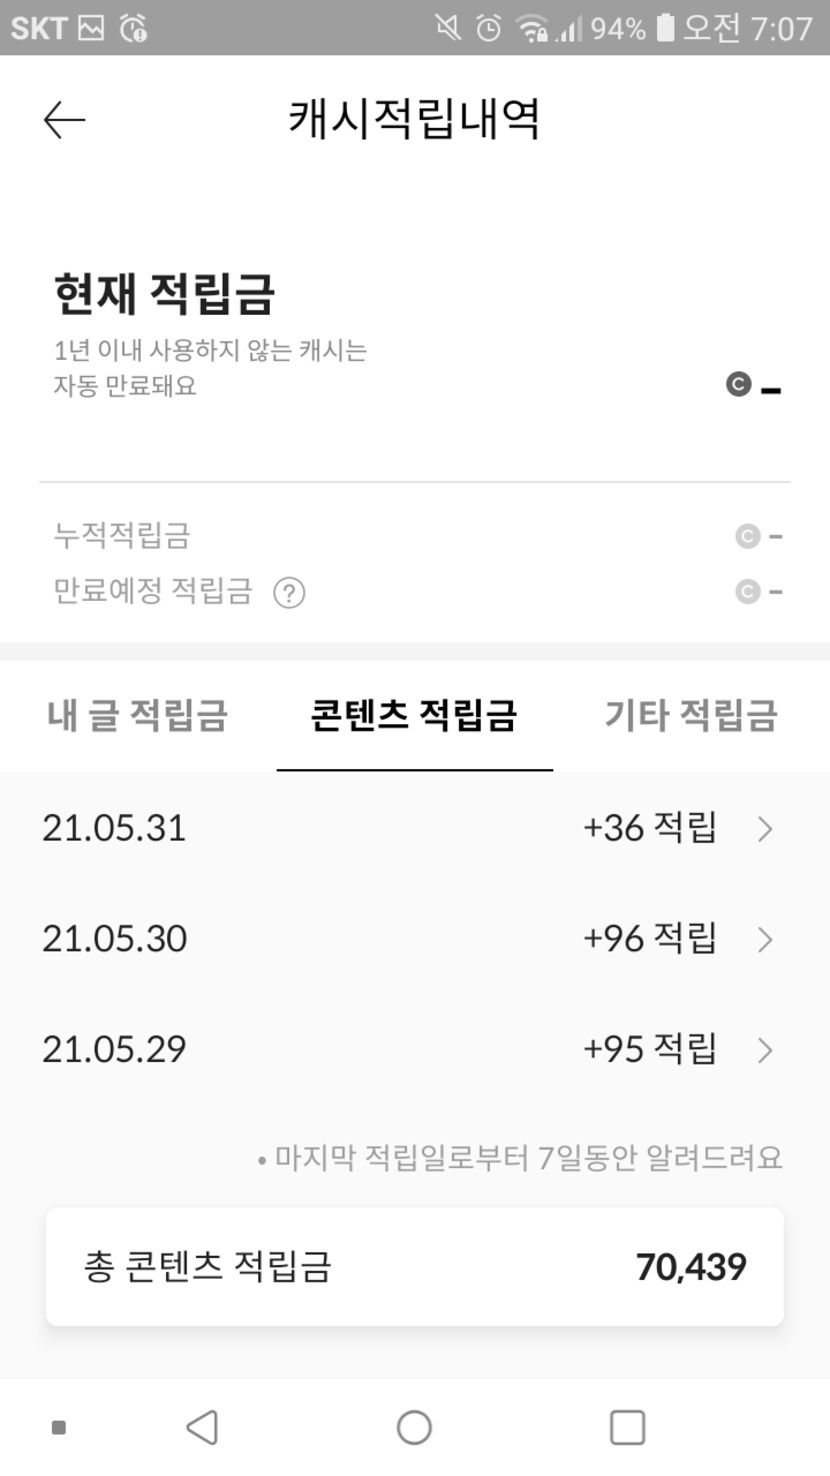Switch to the 내 글 적립금 tab
The height and width of the screenshot is (1476, 830).
click(x=137, y=715)
